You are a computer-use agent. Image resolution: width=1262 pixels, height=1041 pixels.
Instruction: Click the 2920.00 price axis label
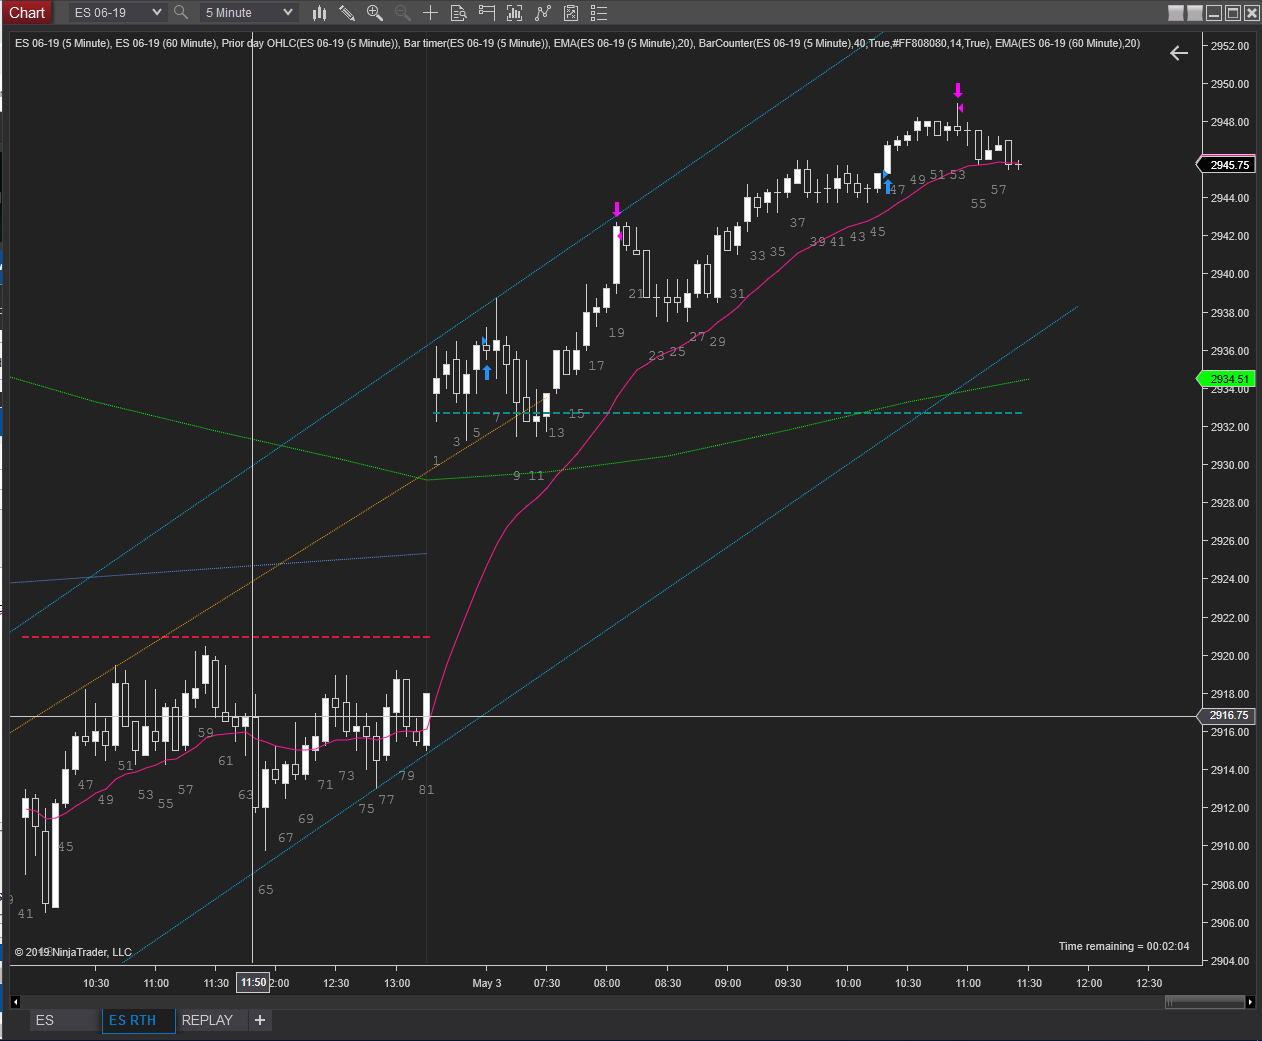point(1230,656)
